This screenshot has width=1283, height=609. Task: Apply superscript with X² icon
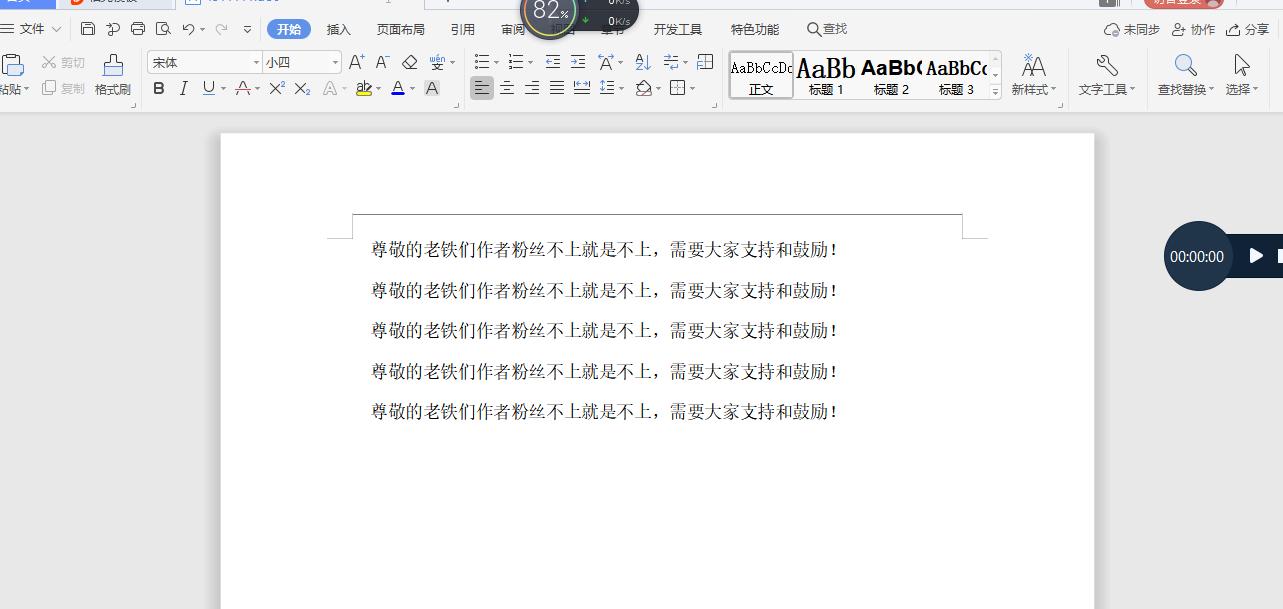coord(277,88)
